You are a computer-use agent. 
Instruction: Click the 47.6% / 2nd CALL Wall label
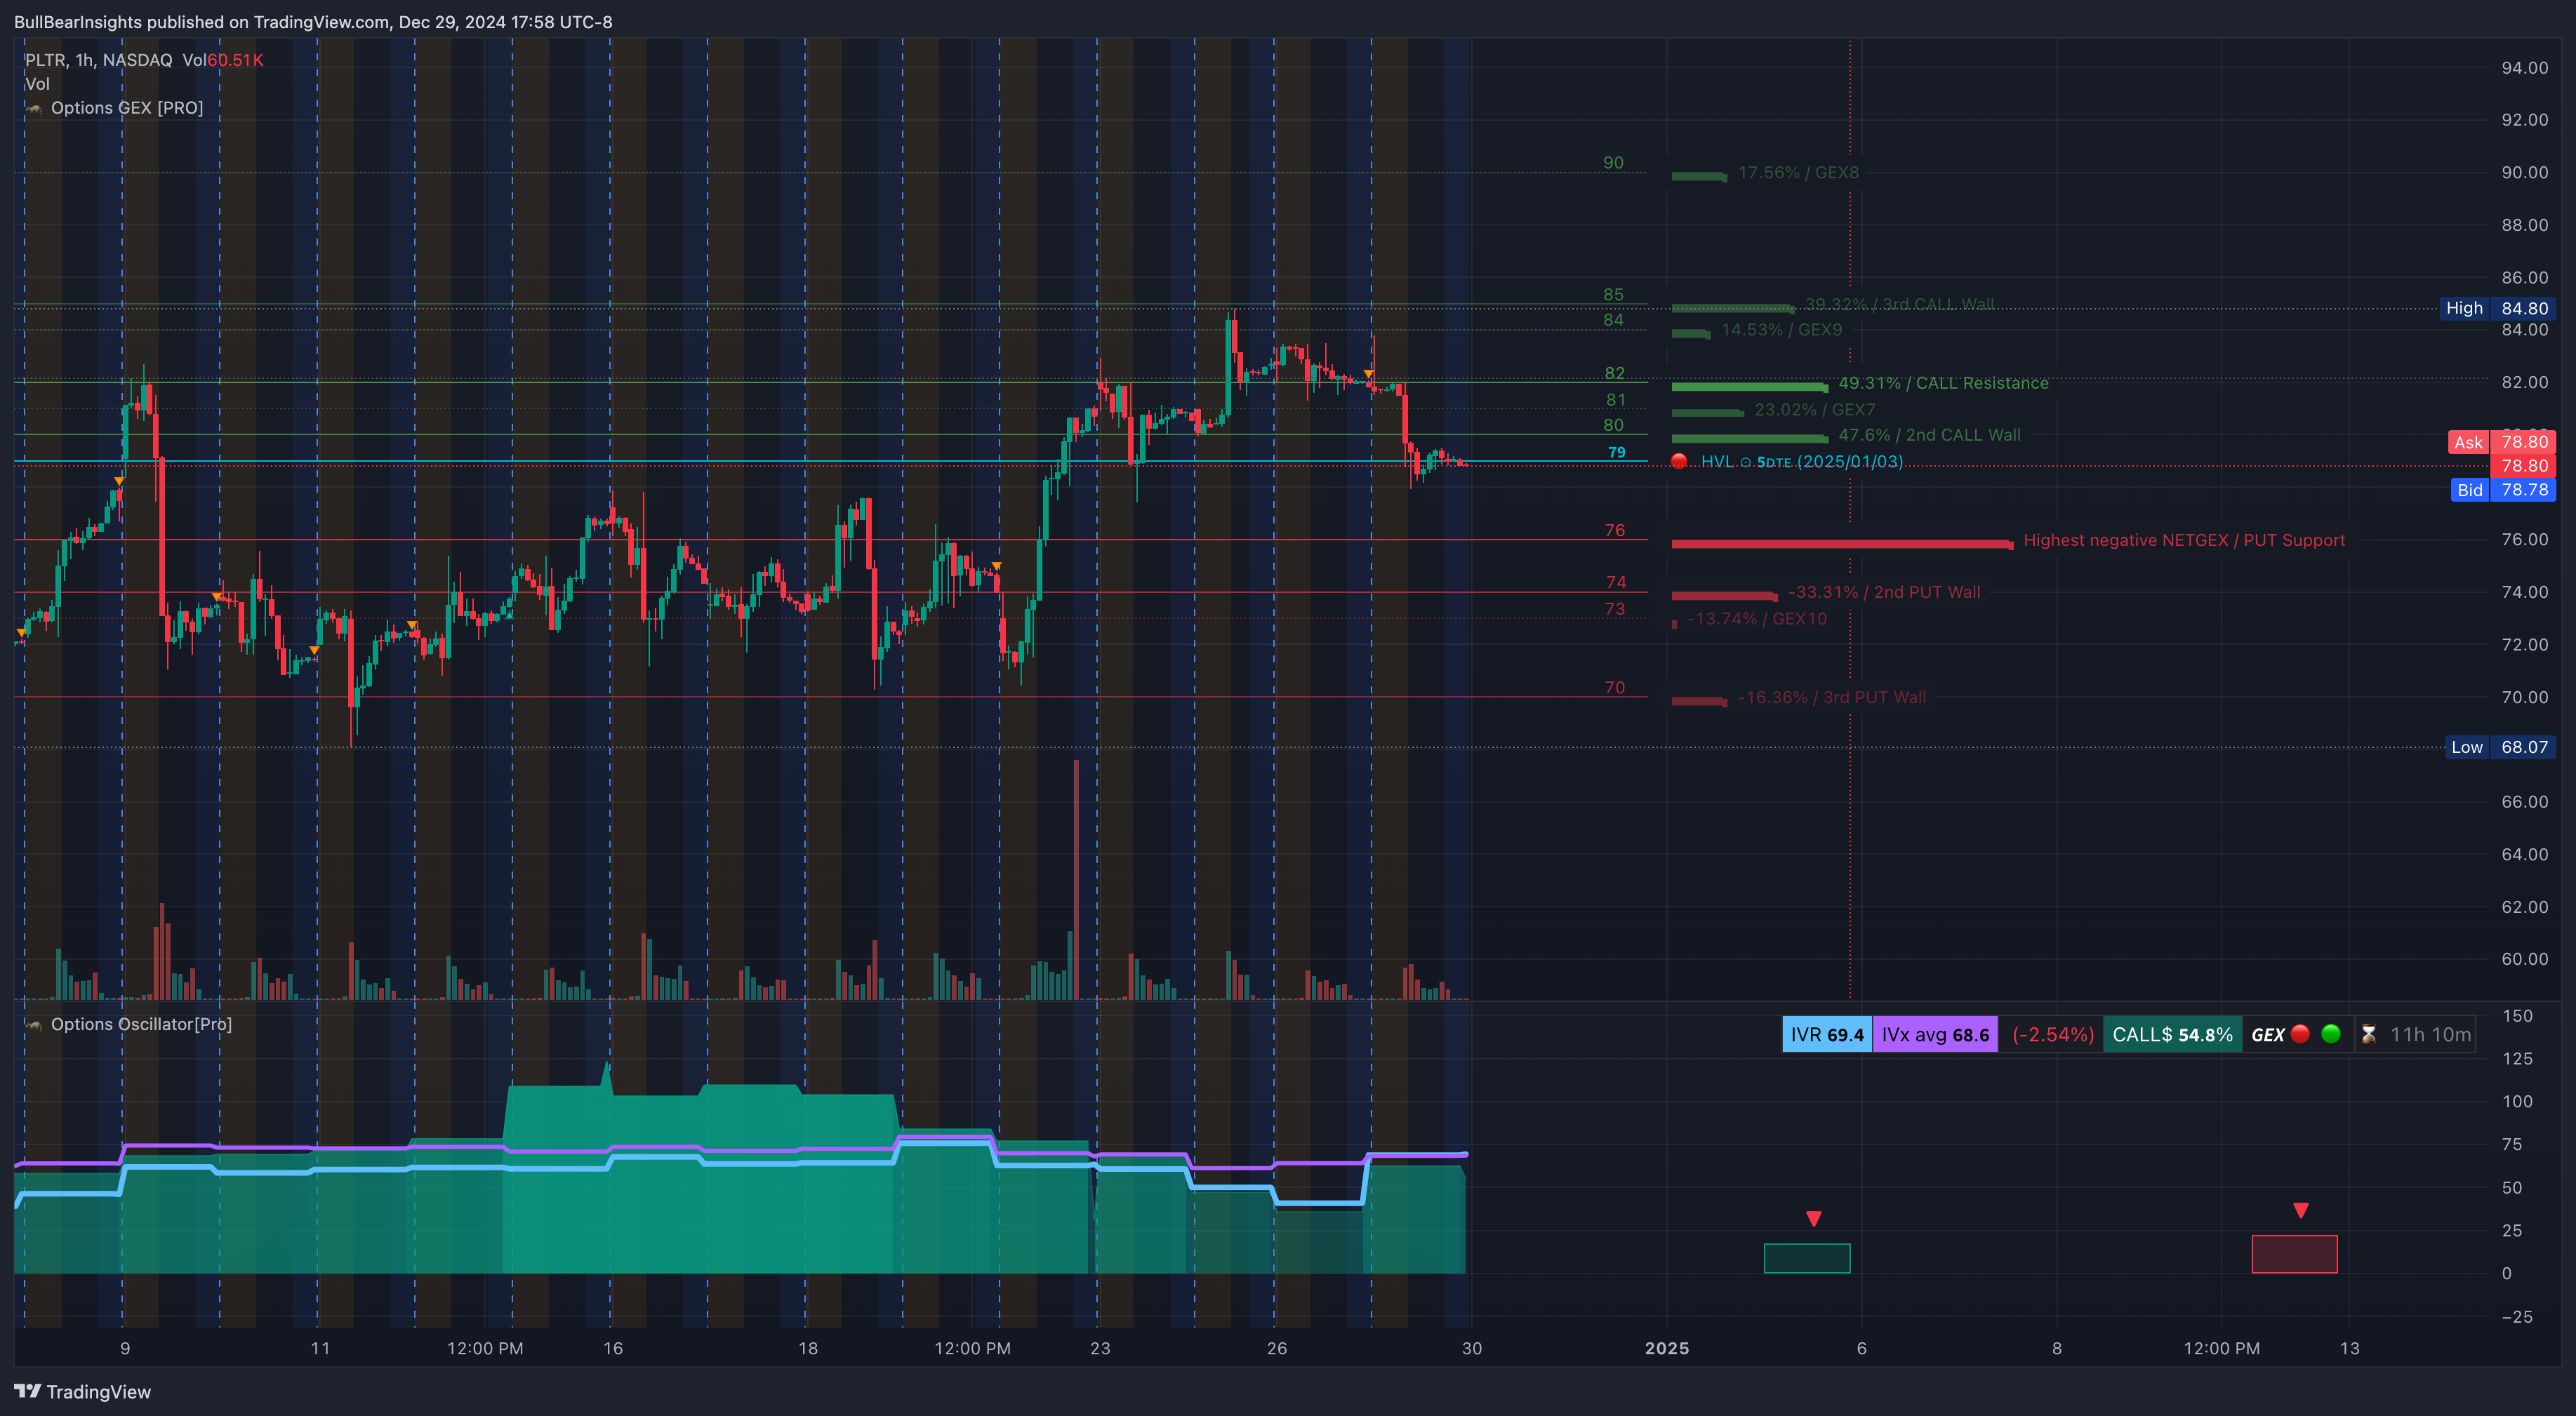point(1929,435)
